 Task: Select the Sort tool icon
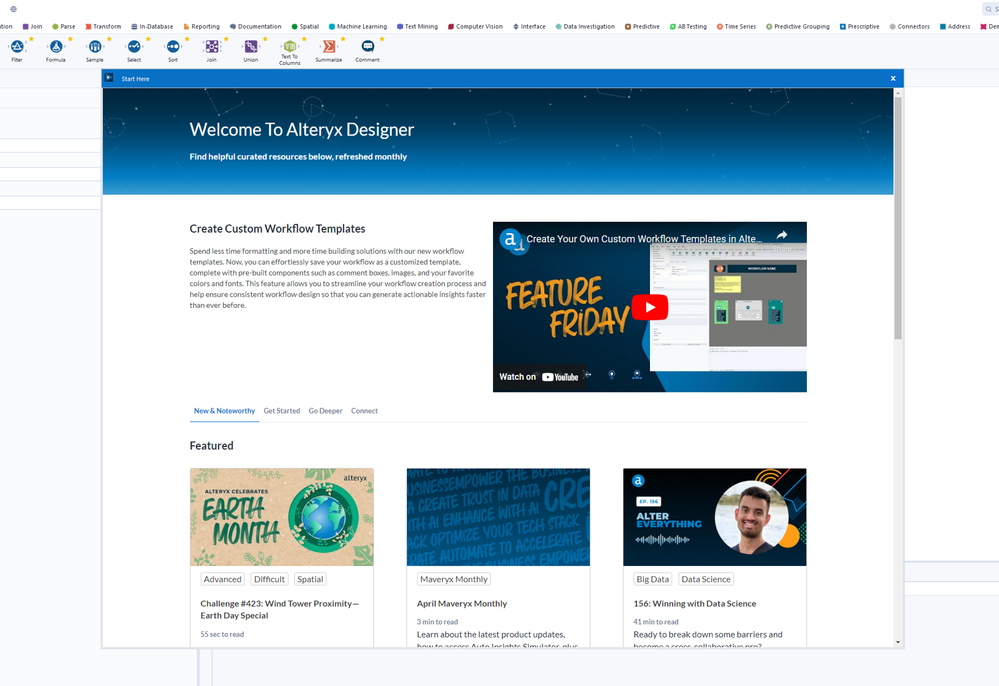(x=173, y=46)
